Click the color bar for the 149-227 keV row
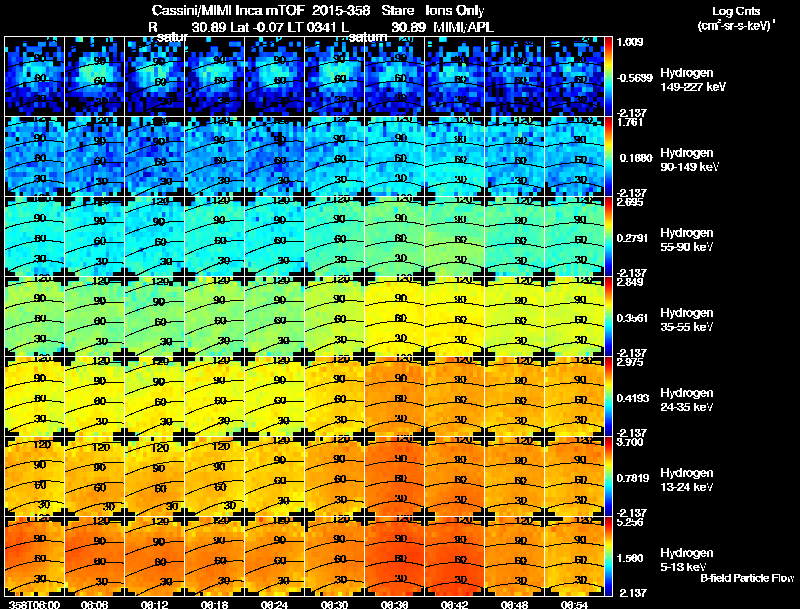This screenshot has height=609, width=800. (608, 77)
